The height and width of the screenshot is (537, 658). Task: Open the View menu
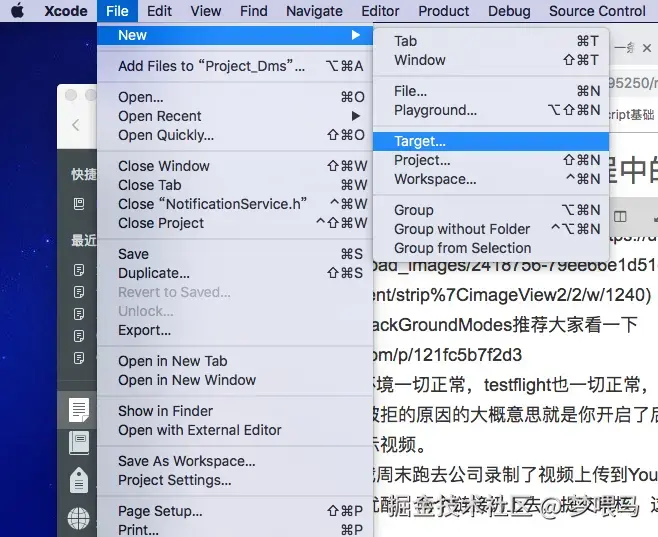206,11
